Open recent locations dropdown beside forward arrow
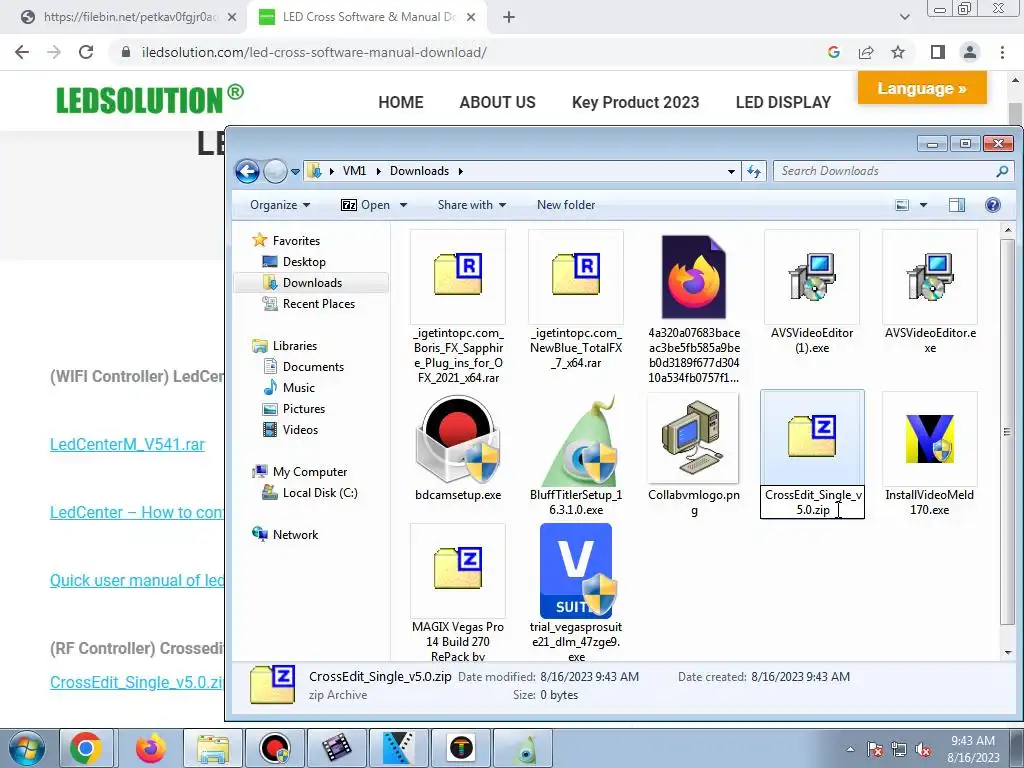Image resolution: width=1024 pixels, height=768 pixels. point(295,172)
